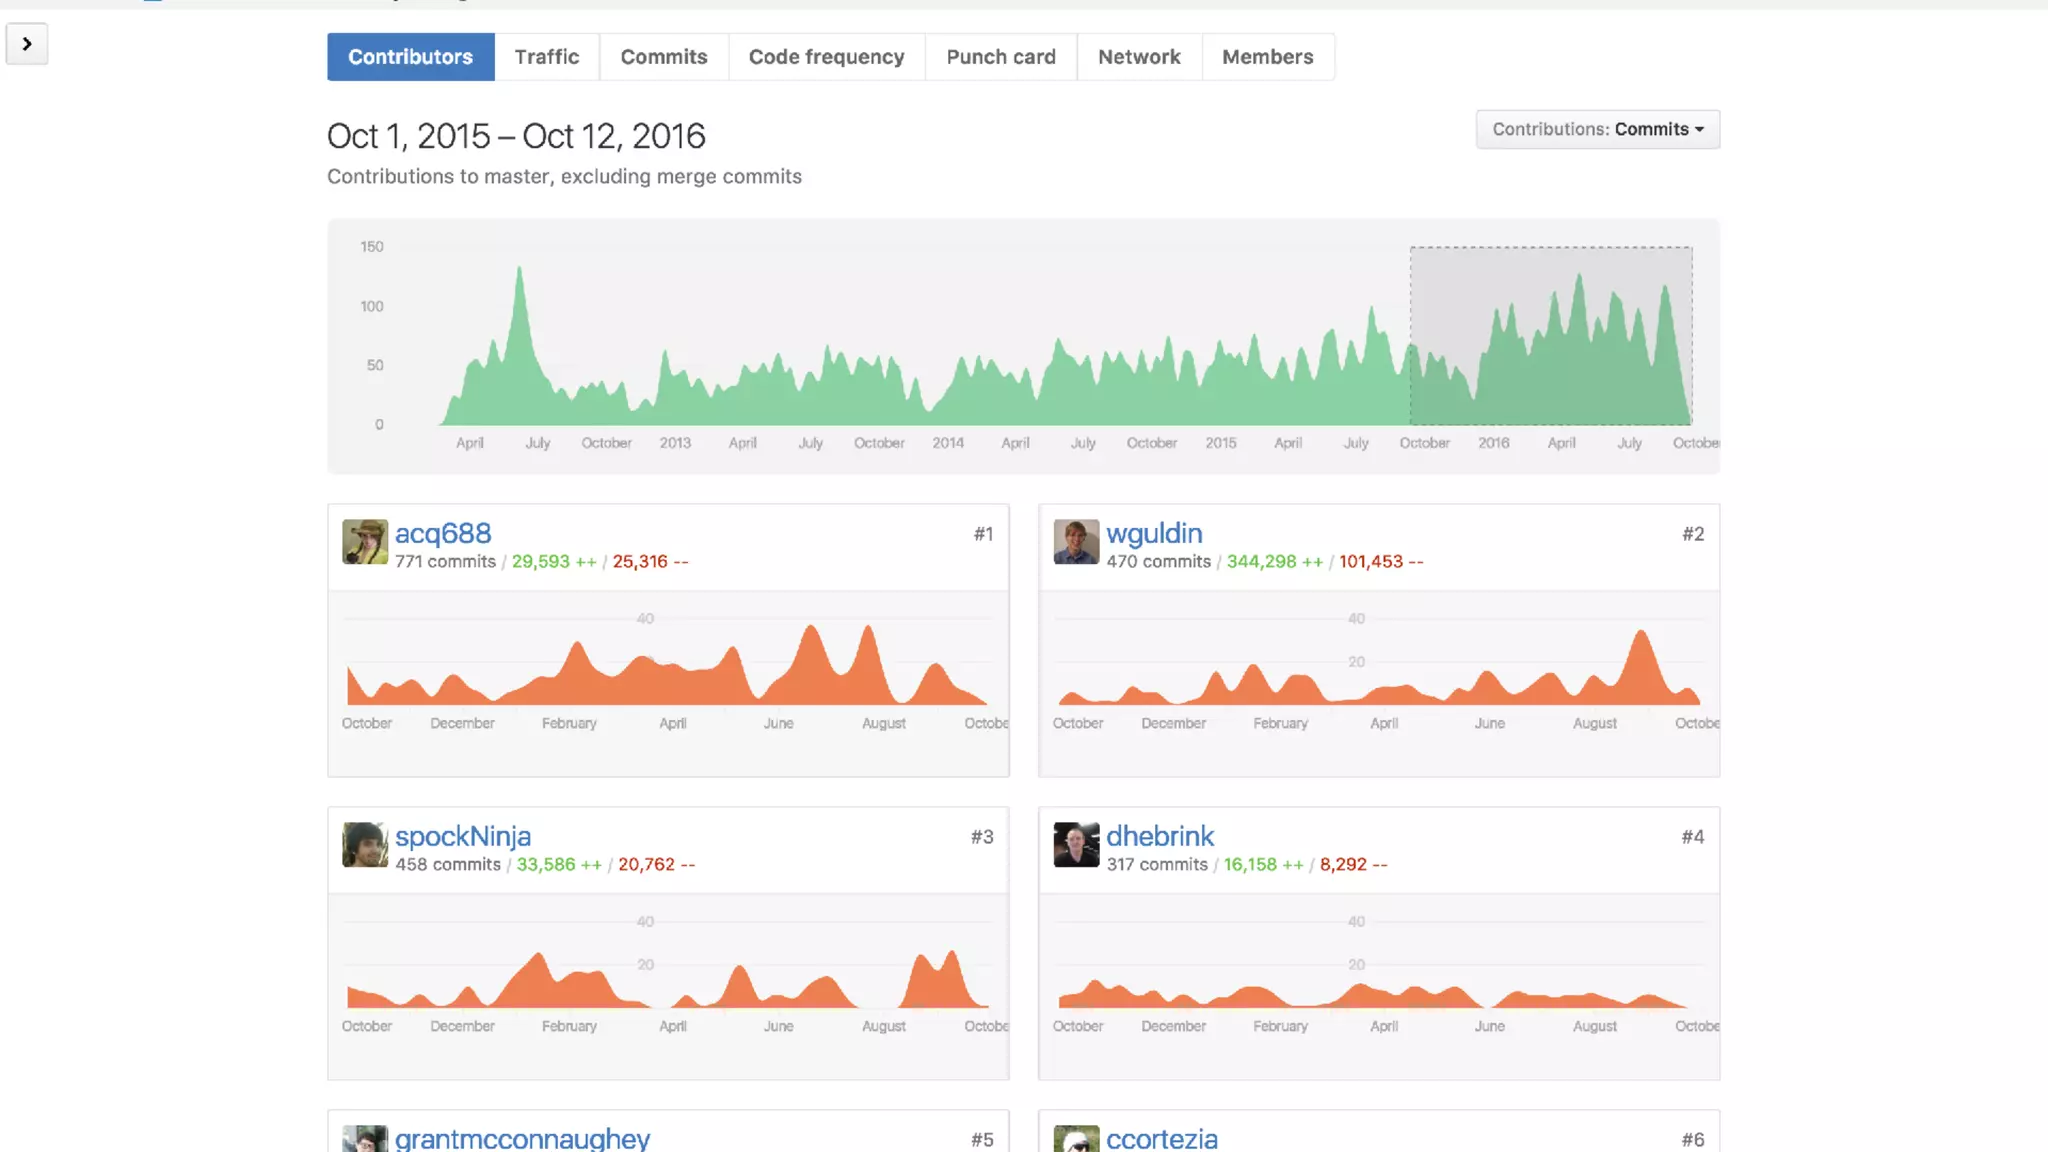Viewport: 2048px width, 1152px height.
Task: Click the selected date range in the timeline graph
Action: (x=1550, y=336)
